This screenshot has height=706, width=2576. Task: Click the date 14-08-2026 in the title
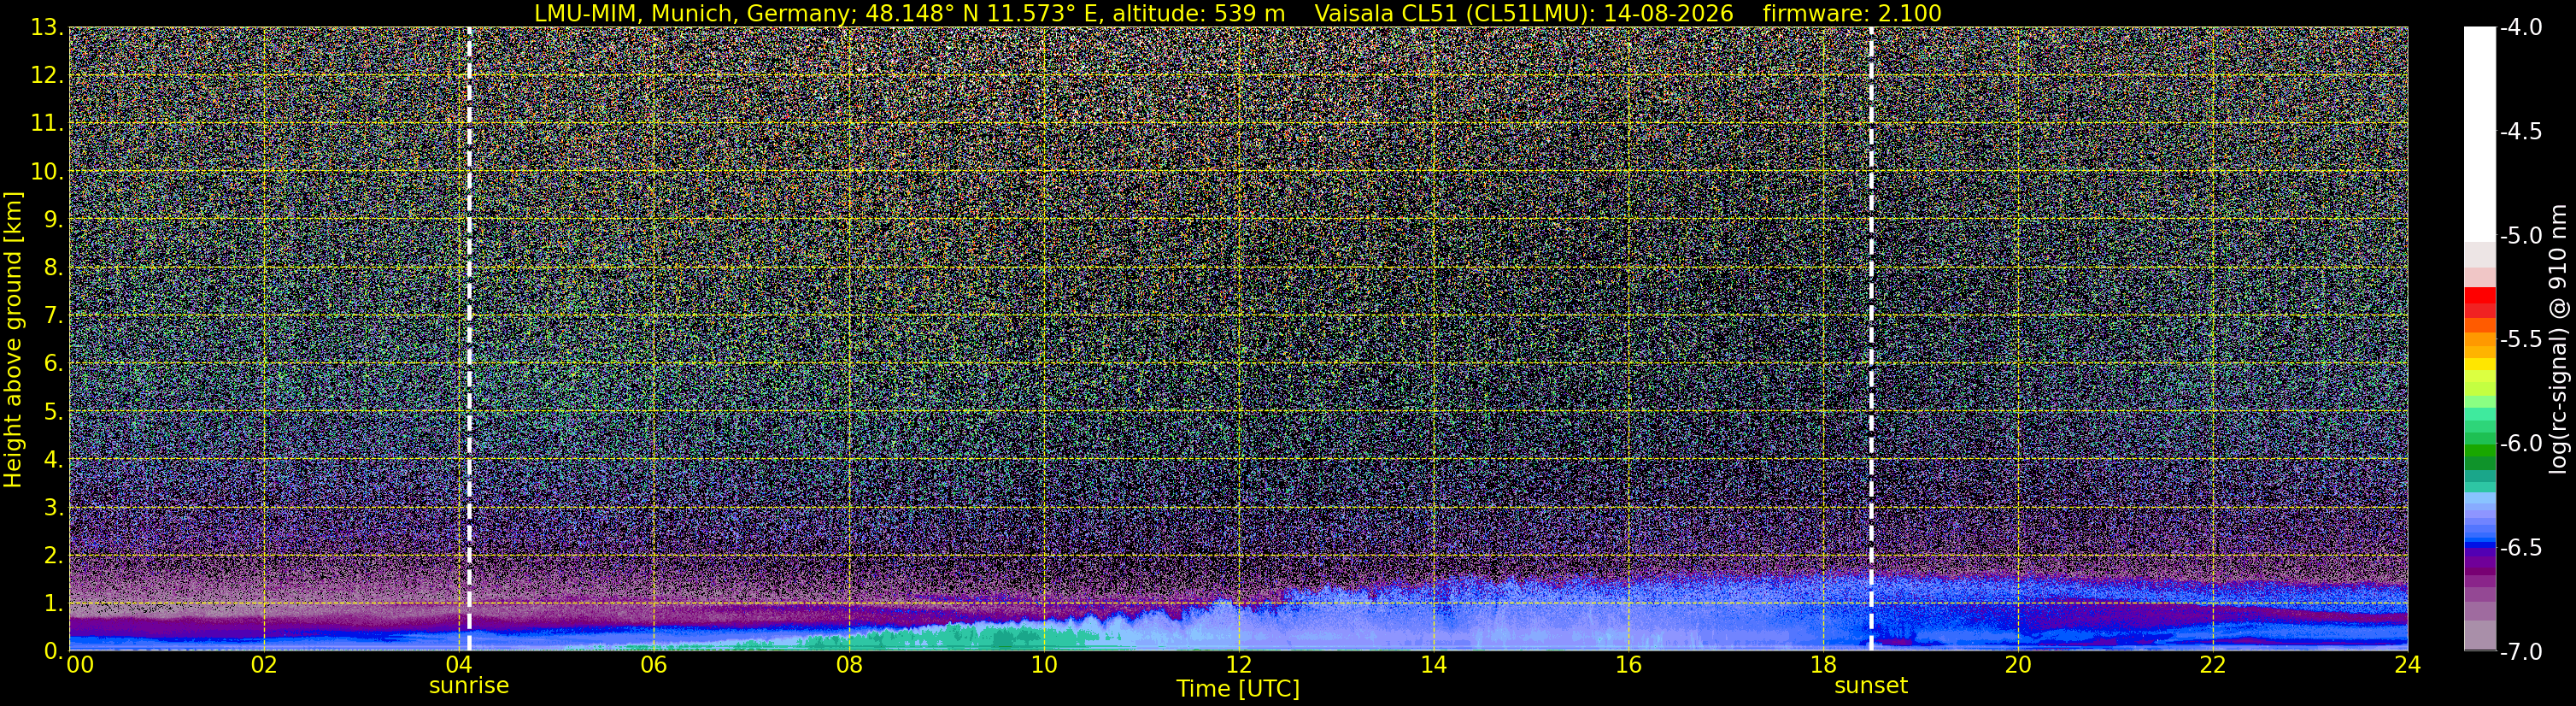(1667, 13)
